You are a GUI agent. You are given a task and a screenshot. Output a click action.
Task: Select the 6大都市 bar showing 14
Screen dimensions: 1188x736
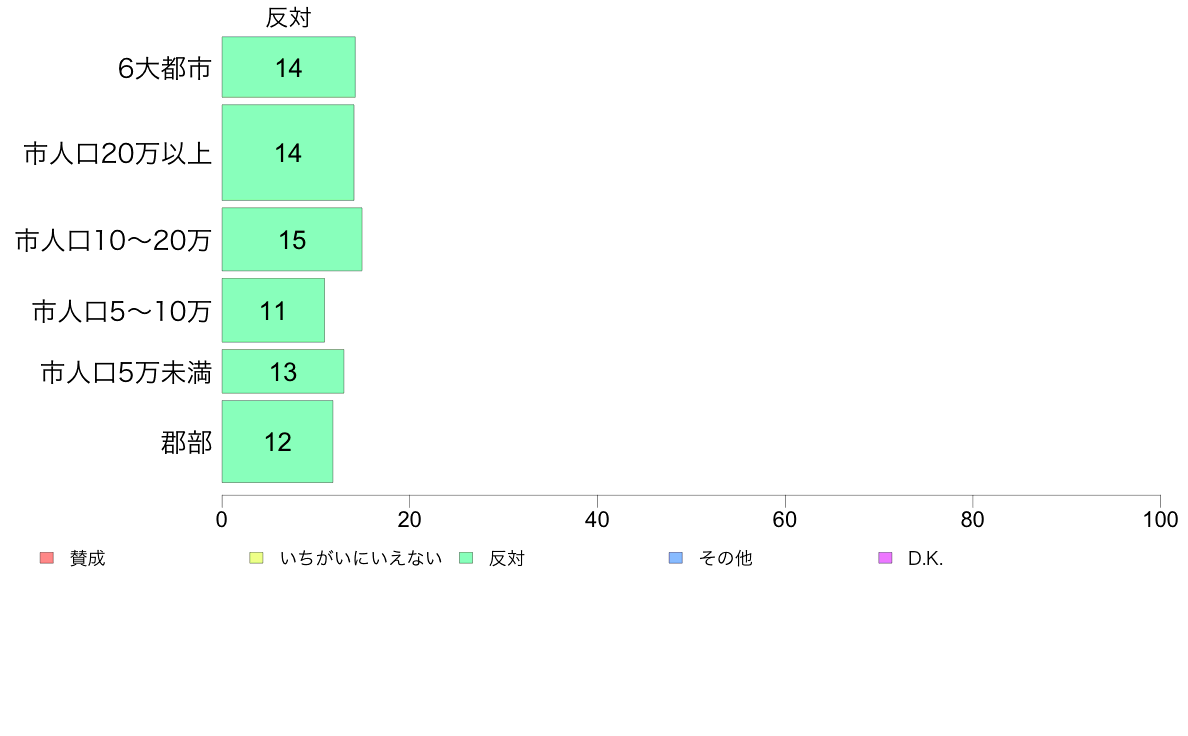[289, 67]
